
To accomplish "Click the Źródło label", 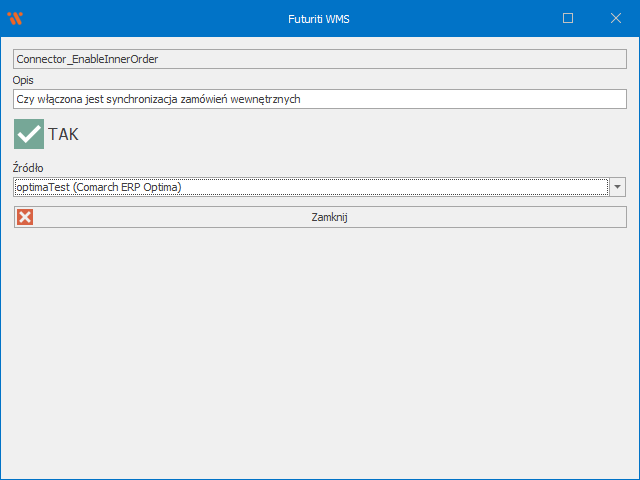I will pos(28,167).
